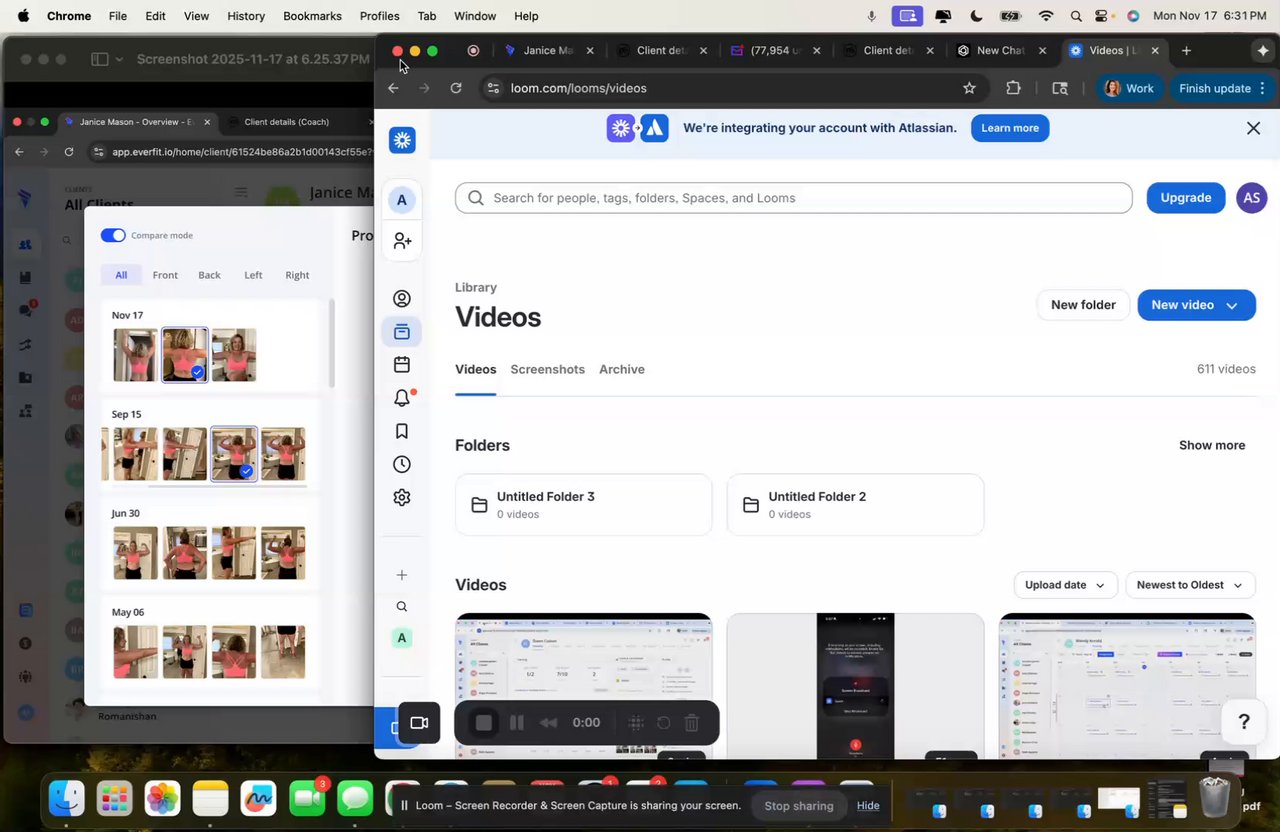Open the bookmark icon in Loom sidebar
1280x832 pixels.
click(402, 431)
